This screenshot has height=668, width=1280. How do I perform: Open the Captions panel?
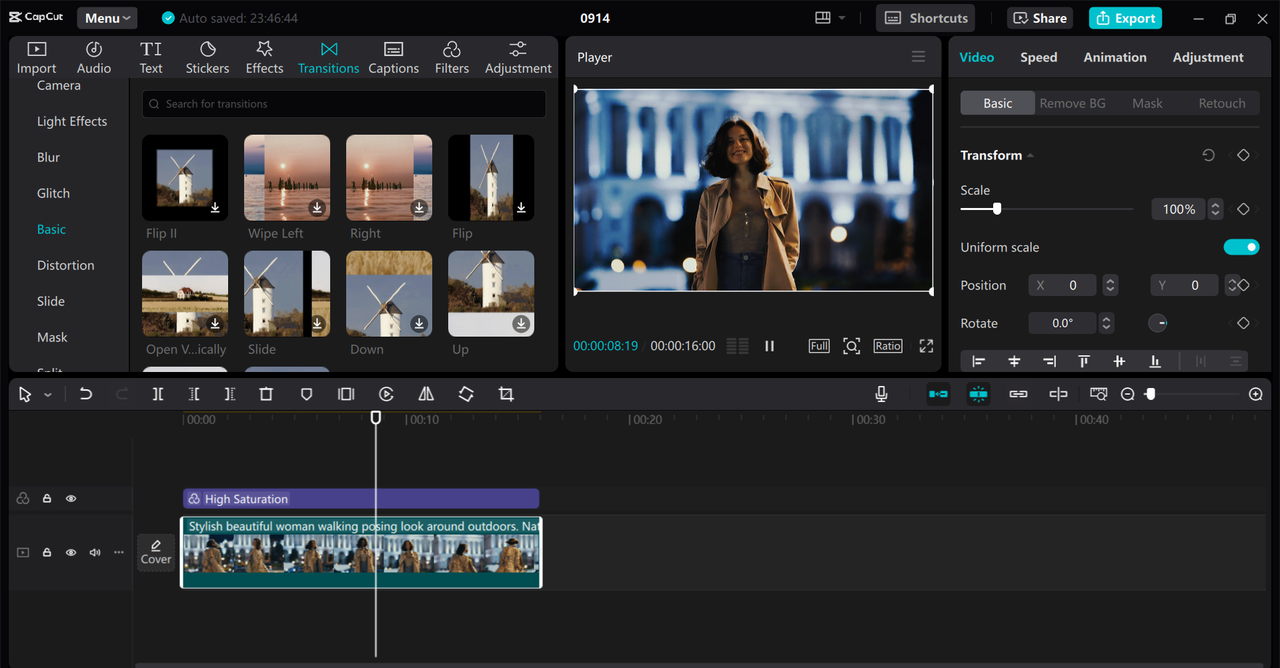393,57
